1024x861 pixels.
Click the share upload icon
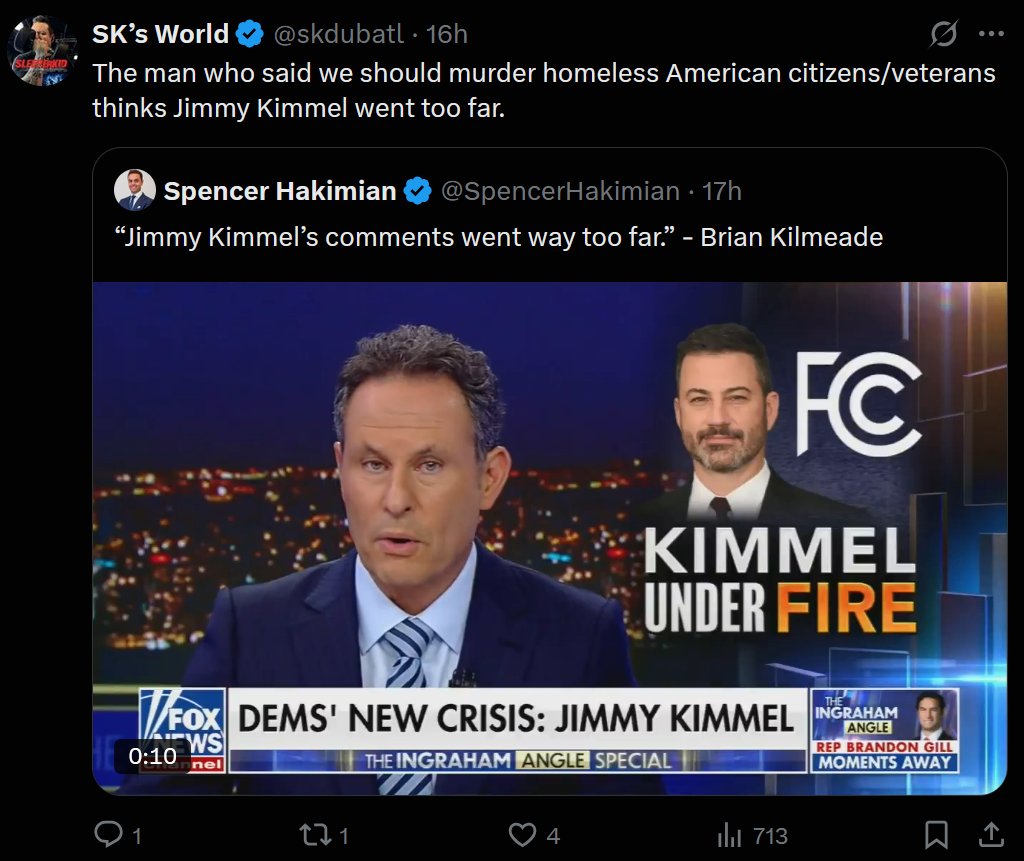click(x=990, y=835)
